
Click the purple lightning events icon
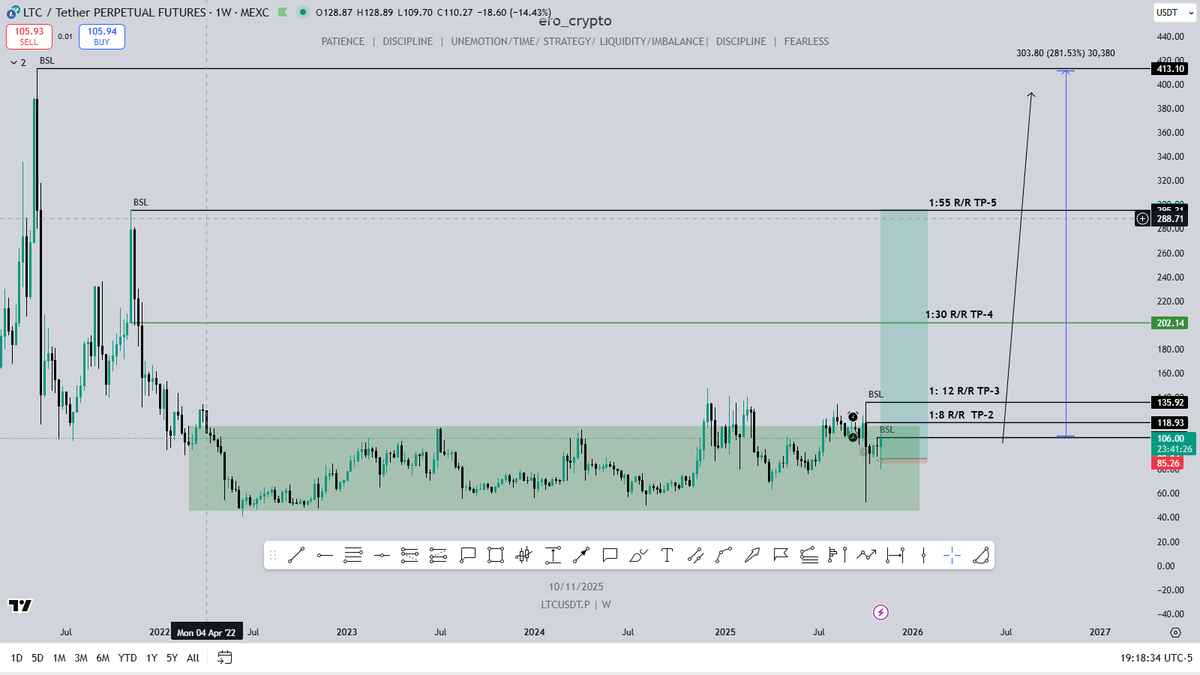pyautogui.click(x=881, y=611)
